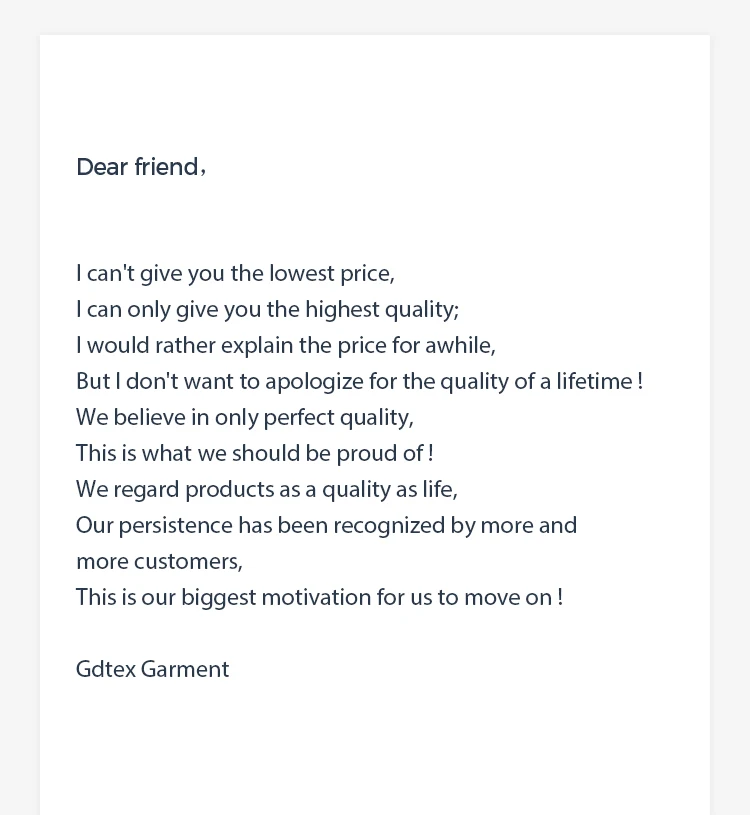The image size is (750, 815).
Task: Click the line 'I can't give you the lowest price'
Action: tap(235, 274)
